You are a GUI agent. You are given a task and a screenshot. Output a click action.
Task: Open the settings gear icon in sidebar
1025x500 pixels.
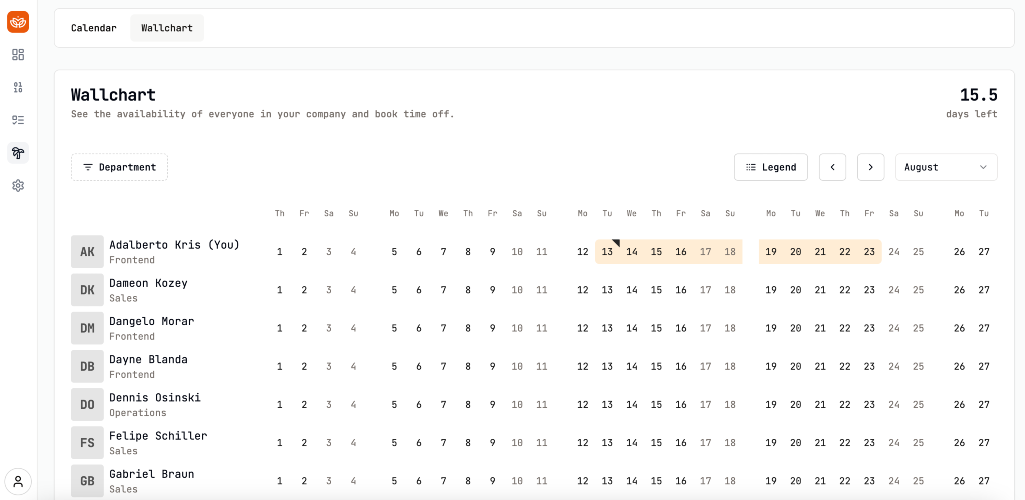coord(18,186)
